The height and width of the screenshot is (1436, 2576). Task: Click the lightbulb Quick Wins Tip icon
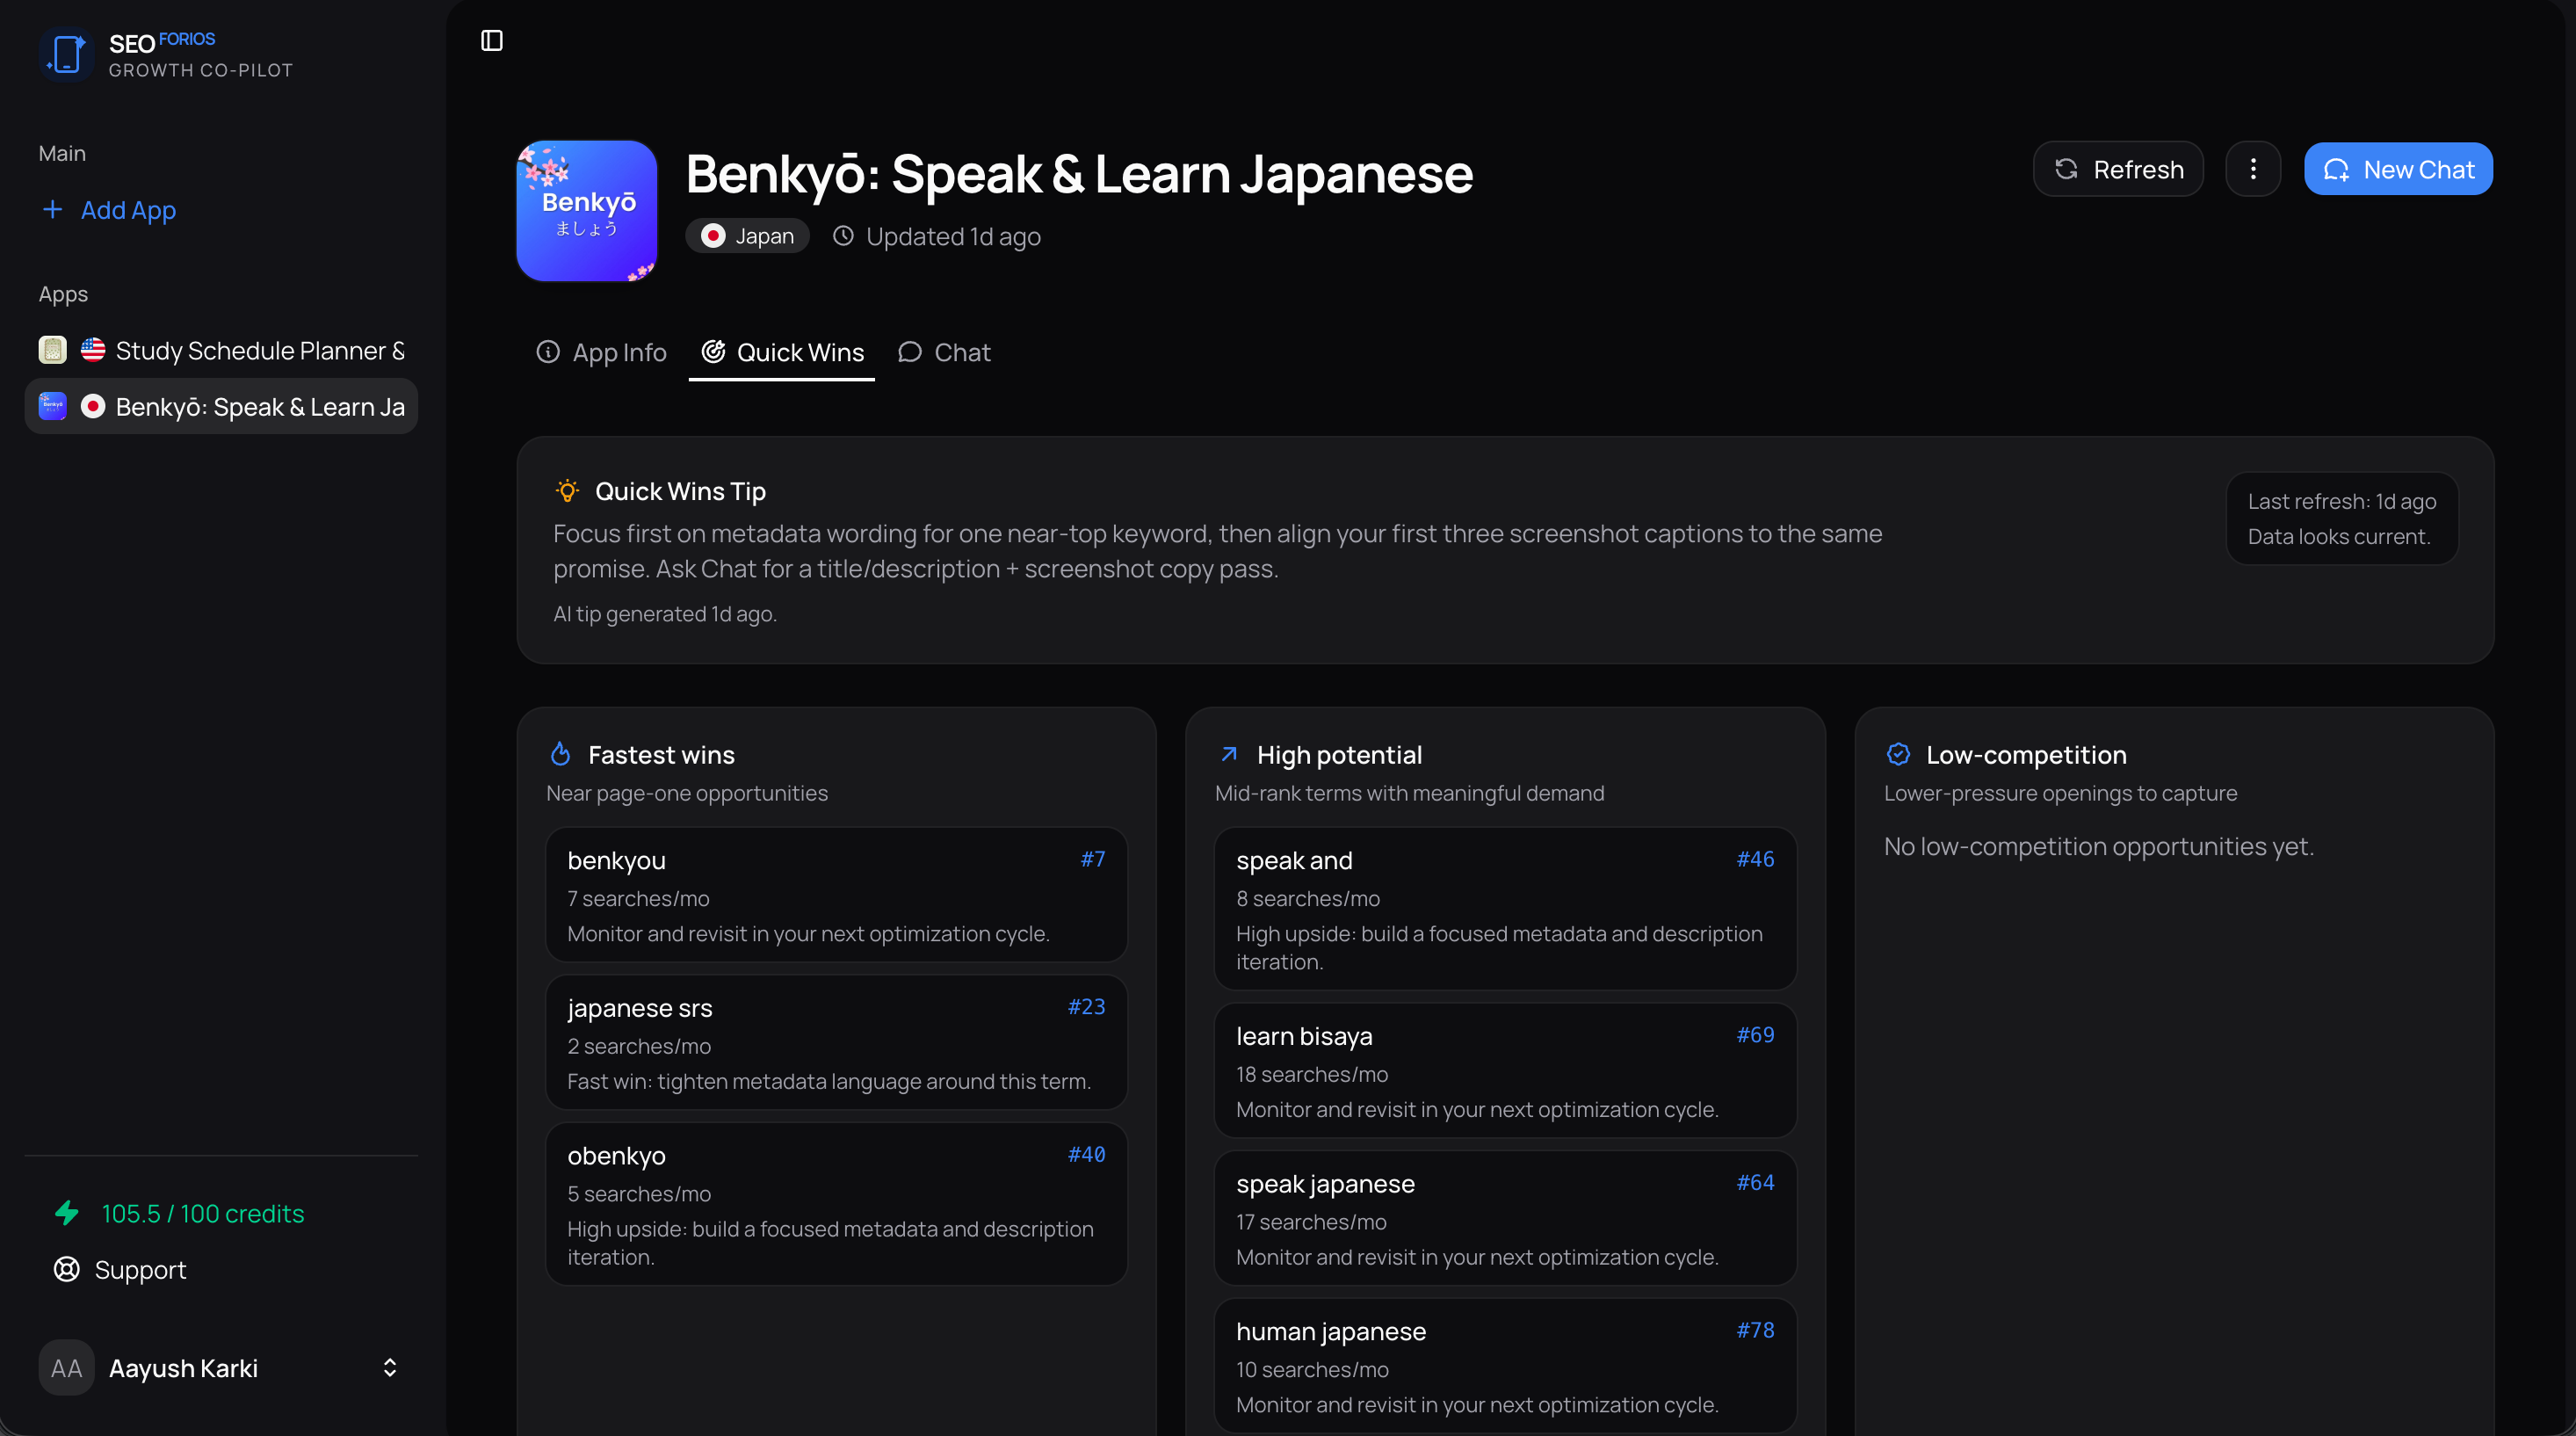pyautogui.click(x=567, y=491)
